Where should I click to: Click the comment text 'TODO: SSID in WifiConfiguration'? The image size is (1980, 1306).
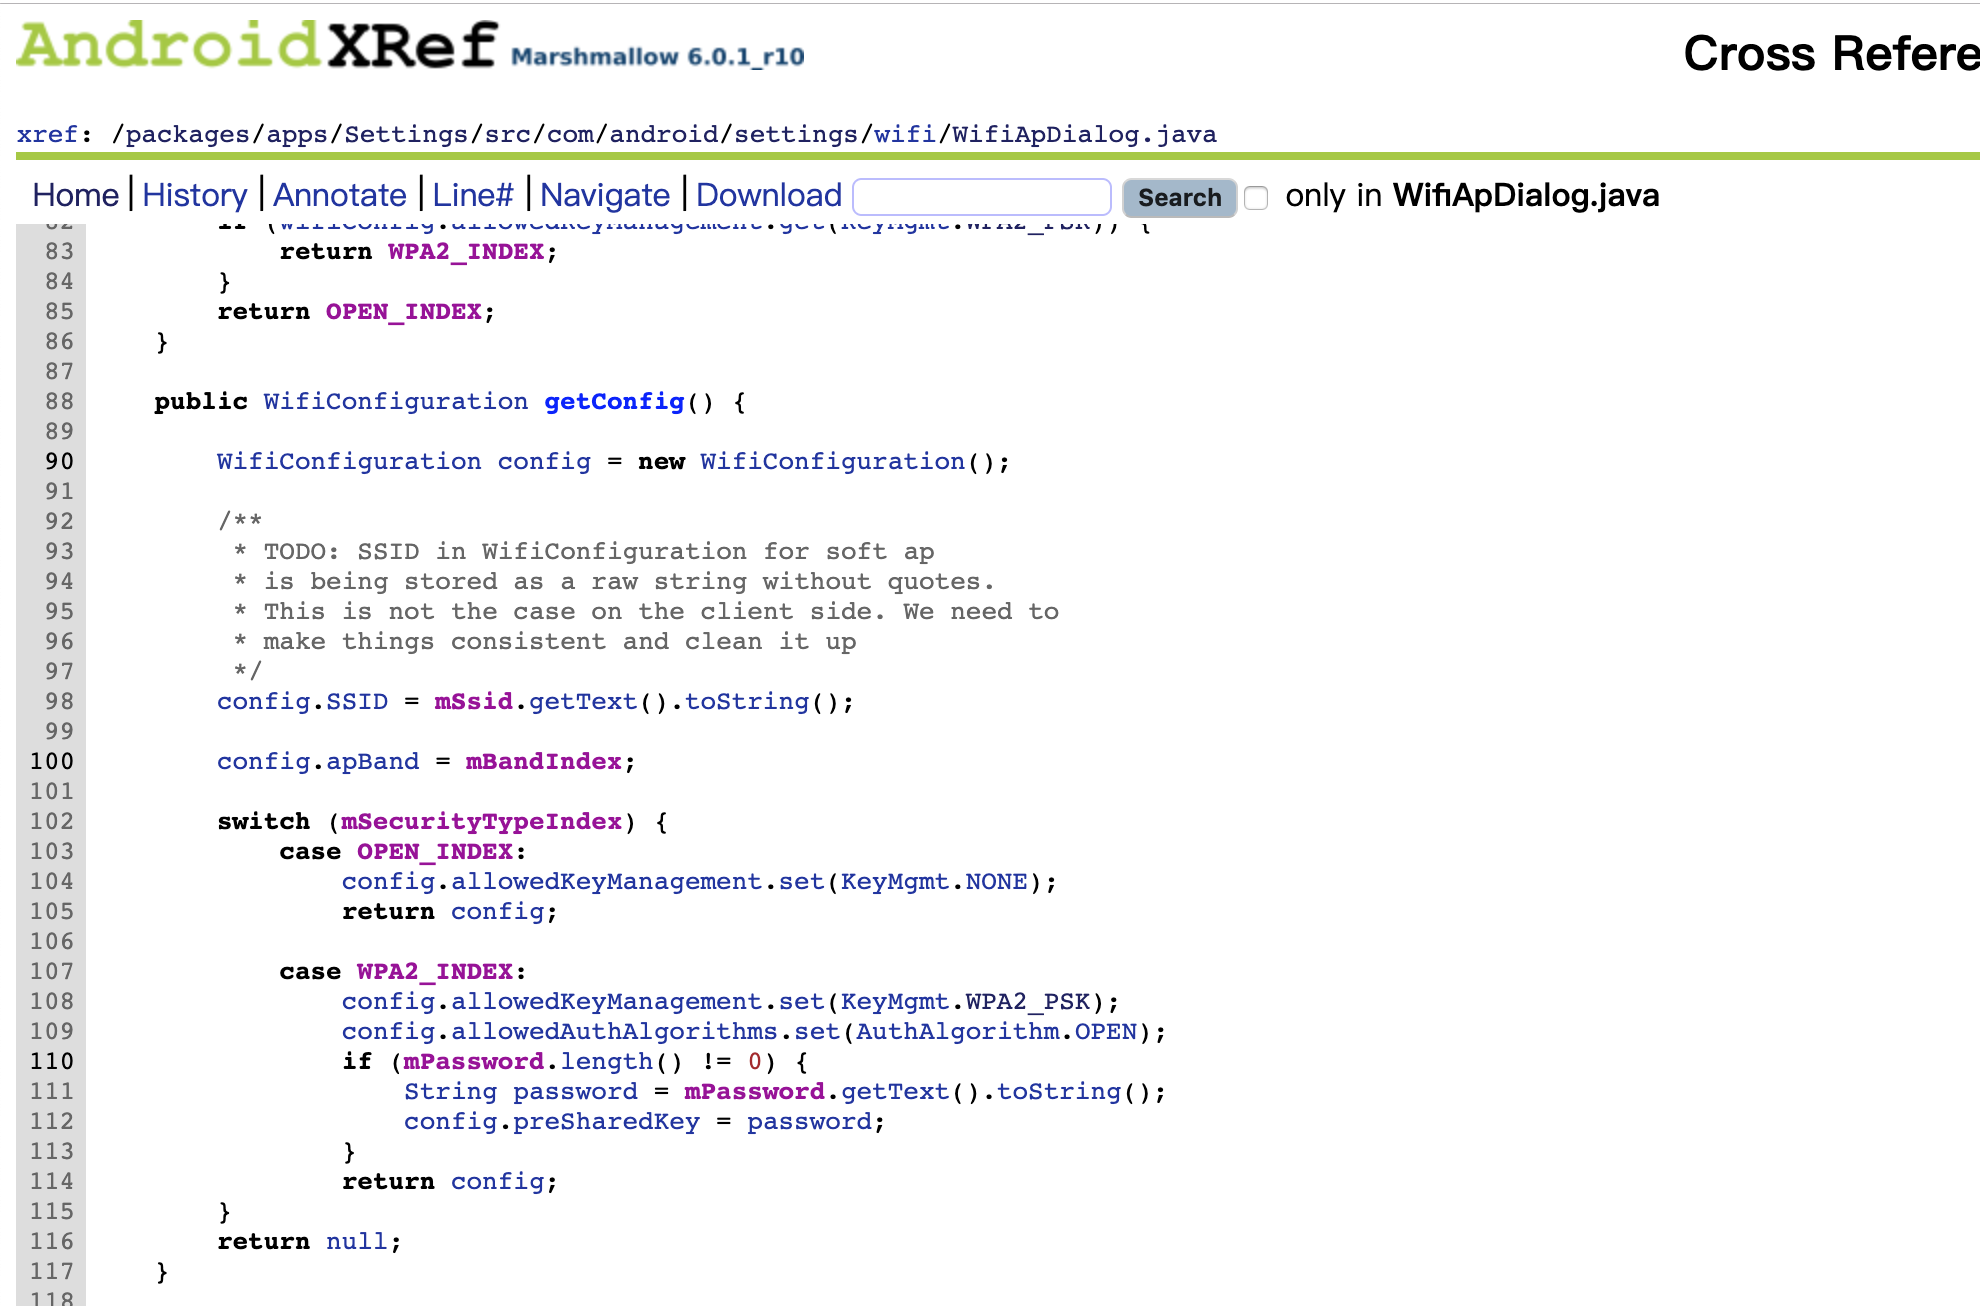(505, 551)
